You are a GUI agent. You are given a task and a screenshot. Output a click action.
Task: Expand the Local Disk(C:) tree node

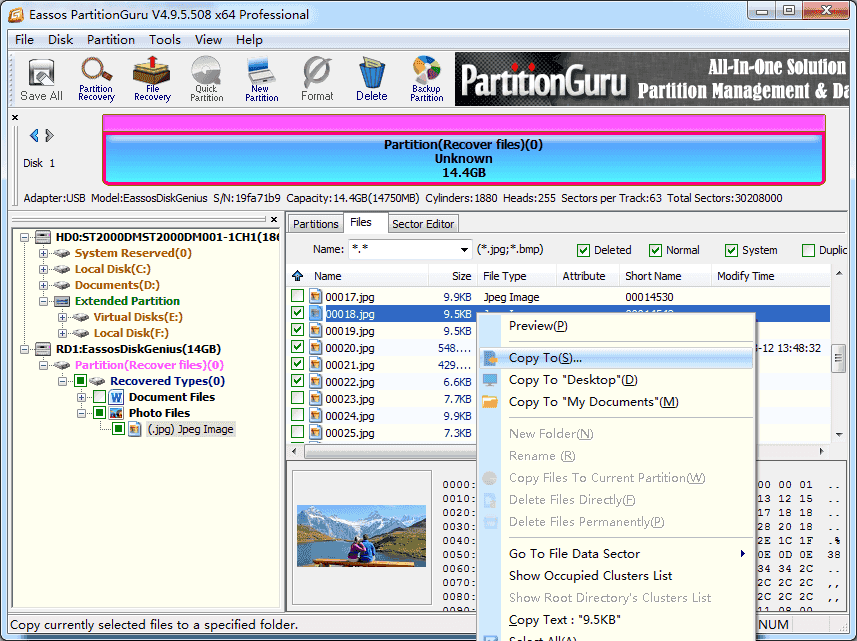coord(43,269)
